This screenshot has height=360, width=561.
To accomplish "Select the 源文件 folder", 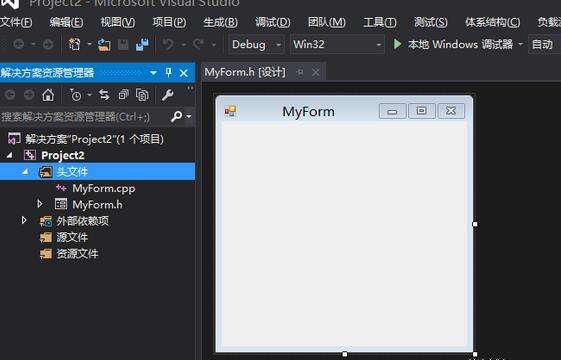I will [72, 237].
